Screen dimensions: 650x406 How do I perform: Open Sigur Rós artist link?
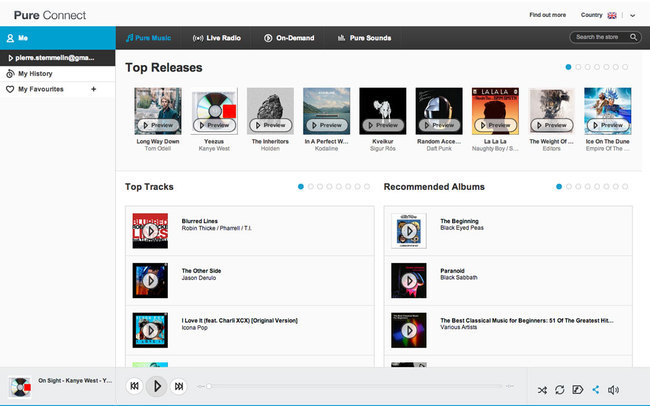[383, 148]
